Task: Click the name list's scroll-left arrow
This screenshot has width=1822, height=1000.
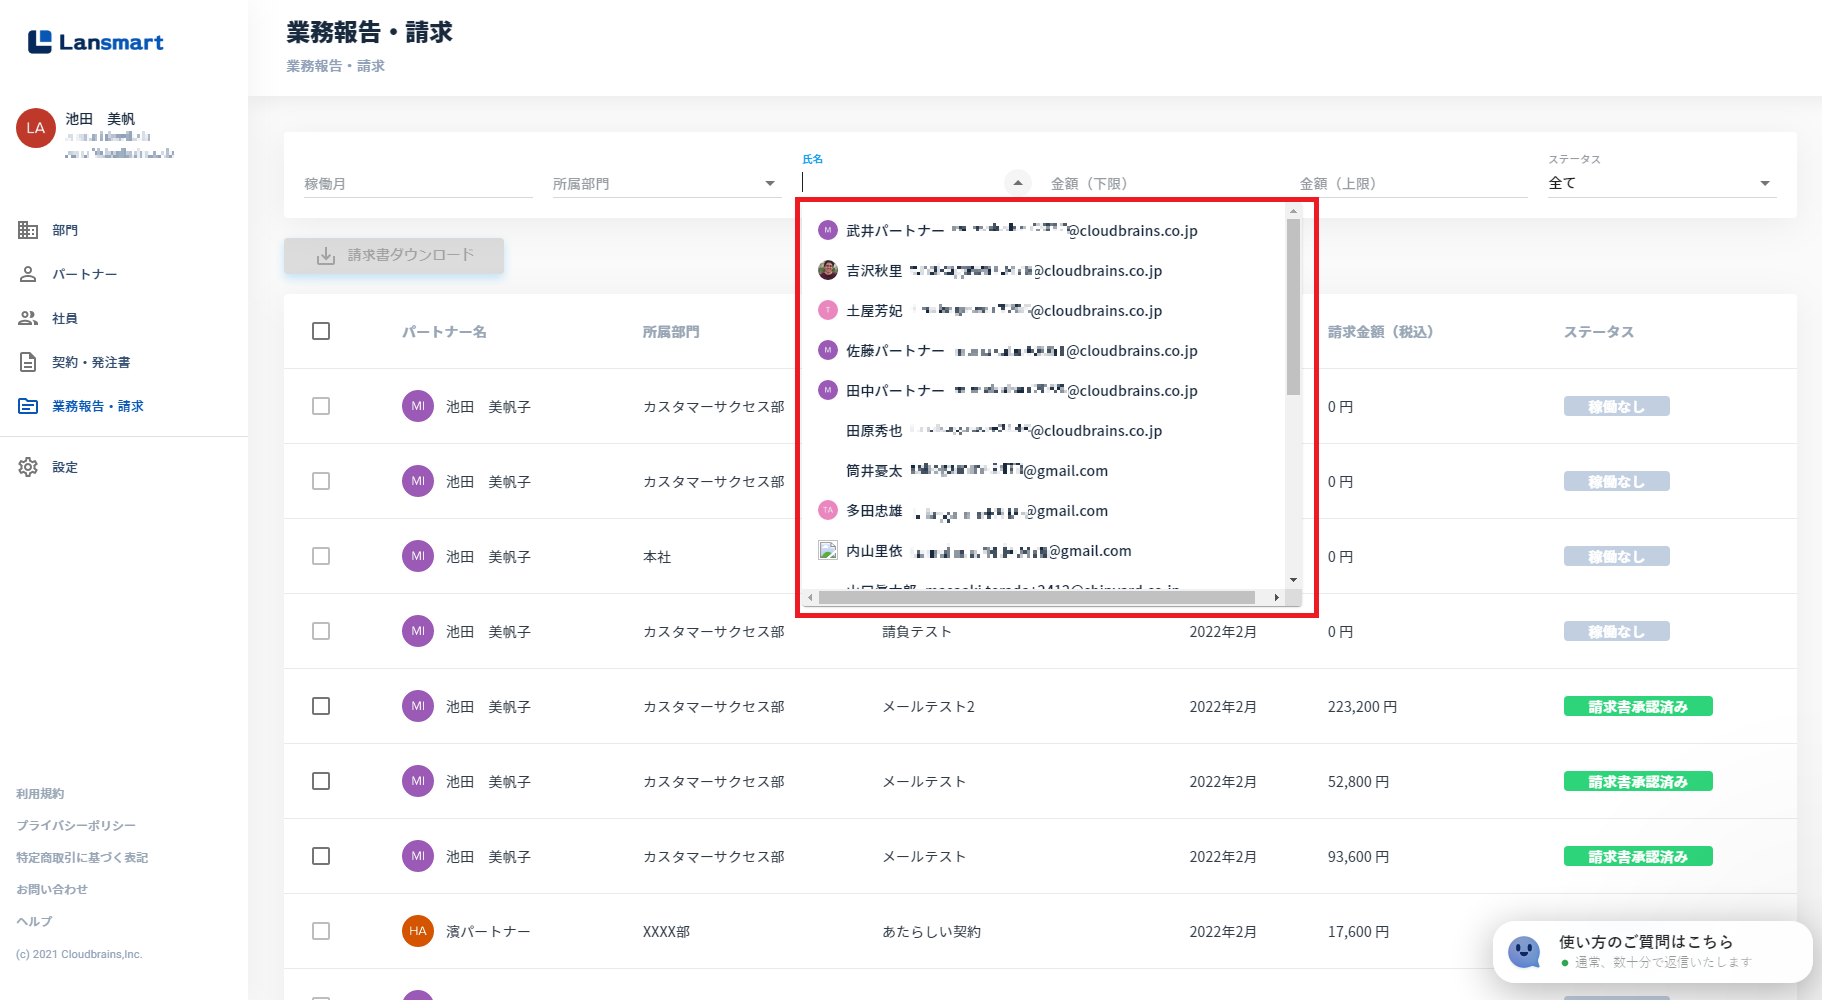Action: pyautogui.click(x=810, y=597)
